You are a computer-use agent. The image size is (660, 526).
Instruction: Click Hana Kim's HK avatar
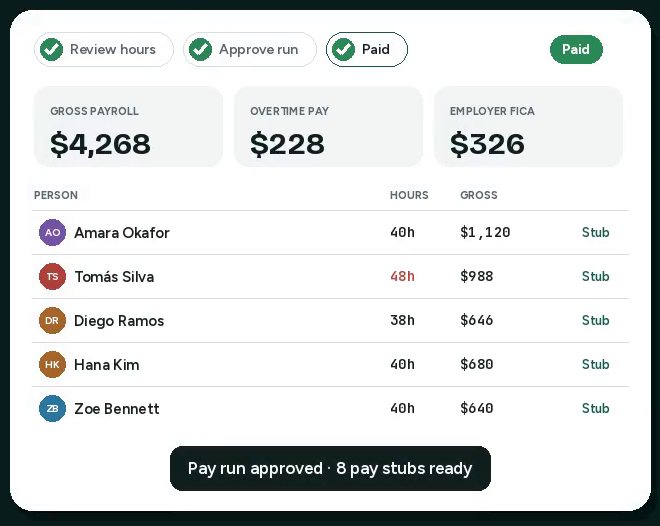(52, 364)
